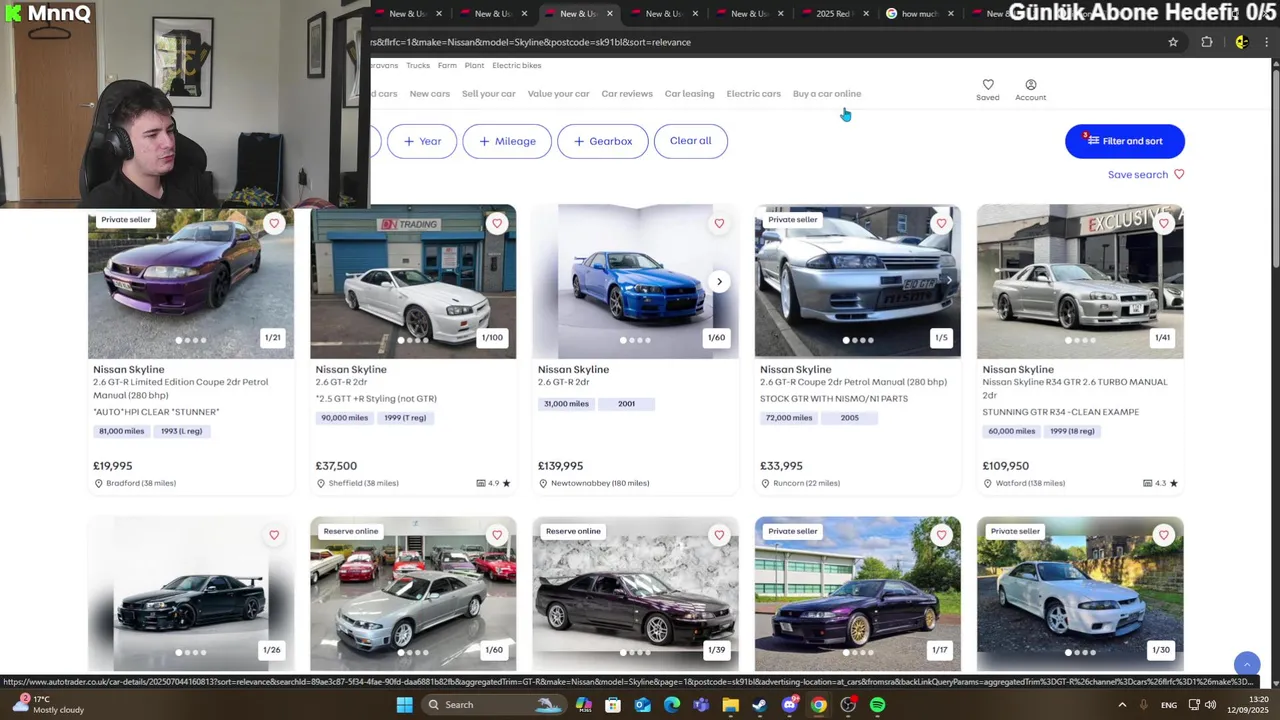Image resolution: width=1280 pixels, height=720 pixels.
Task: Open Electric cars menu
Action: (x=753, y=93)
